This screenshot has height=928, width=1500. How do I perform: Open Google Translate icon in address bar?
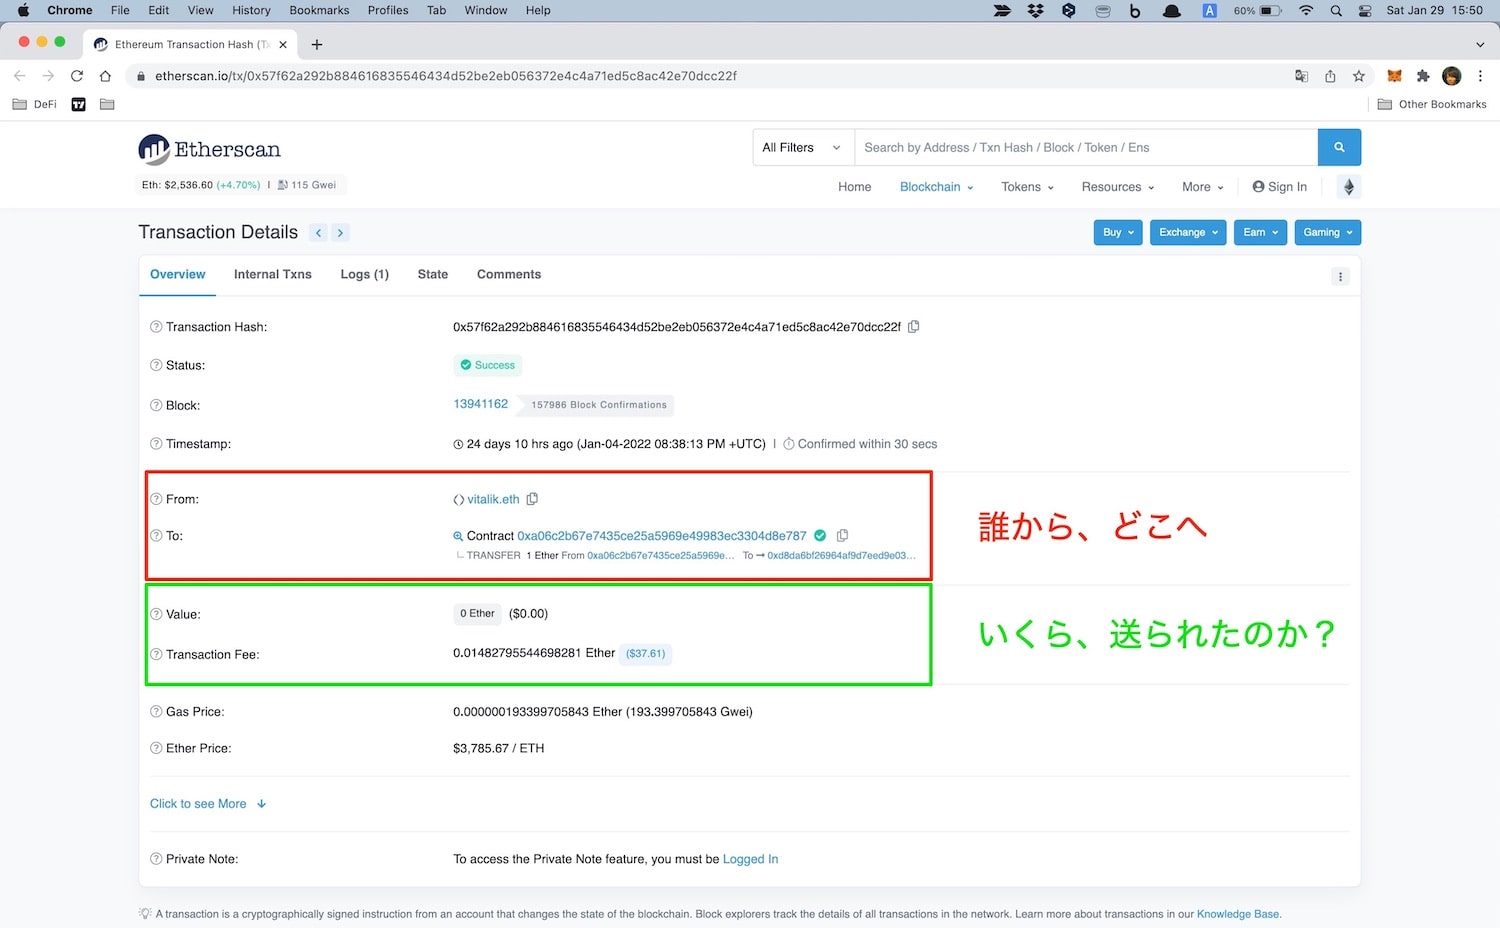coord(1301,76)
